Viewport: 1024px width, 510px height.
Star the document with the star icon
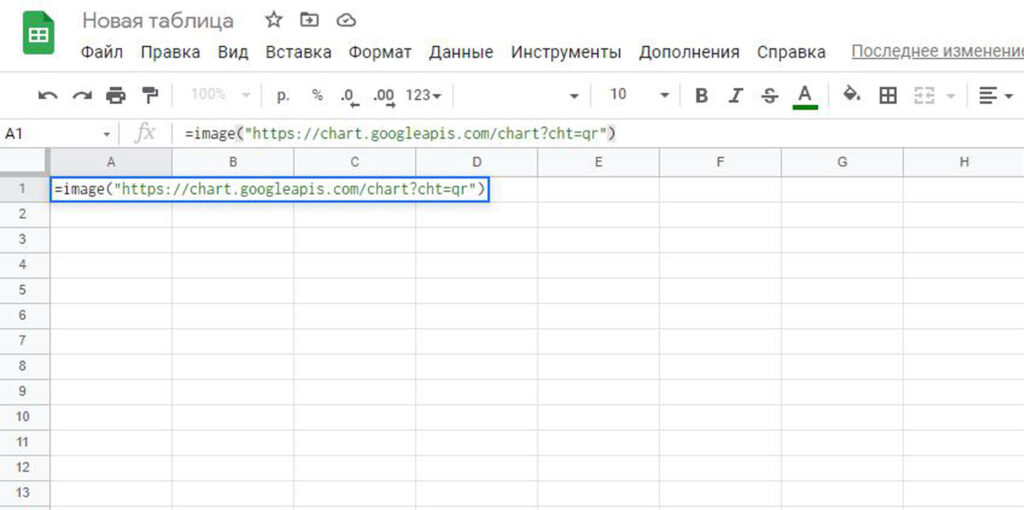point(273,20)
